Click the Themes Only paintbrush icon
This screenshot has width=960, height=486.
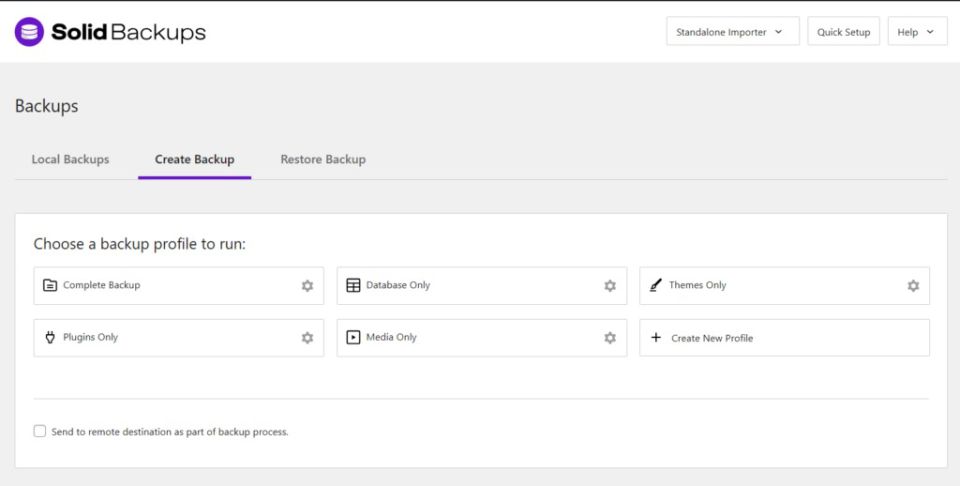point(656,286)
